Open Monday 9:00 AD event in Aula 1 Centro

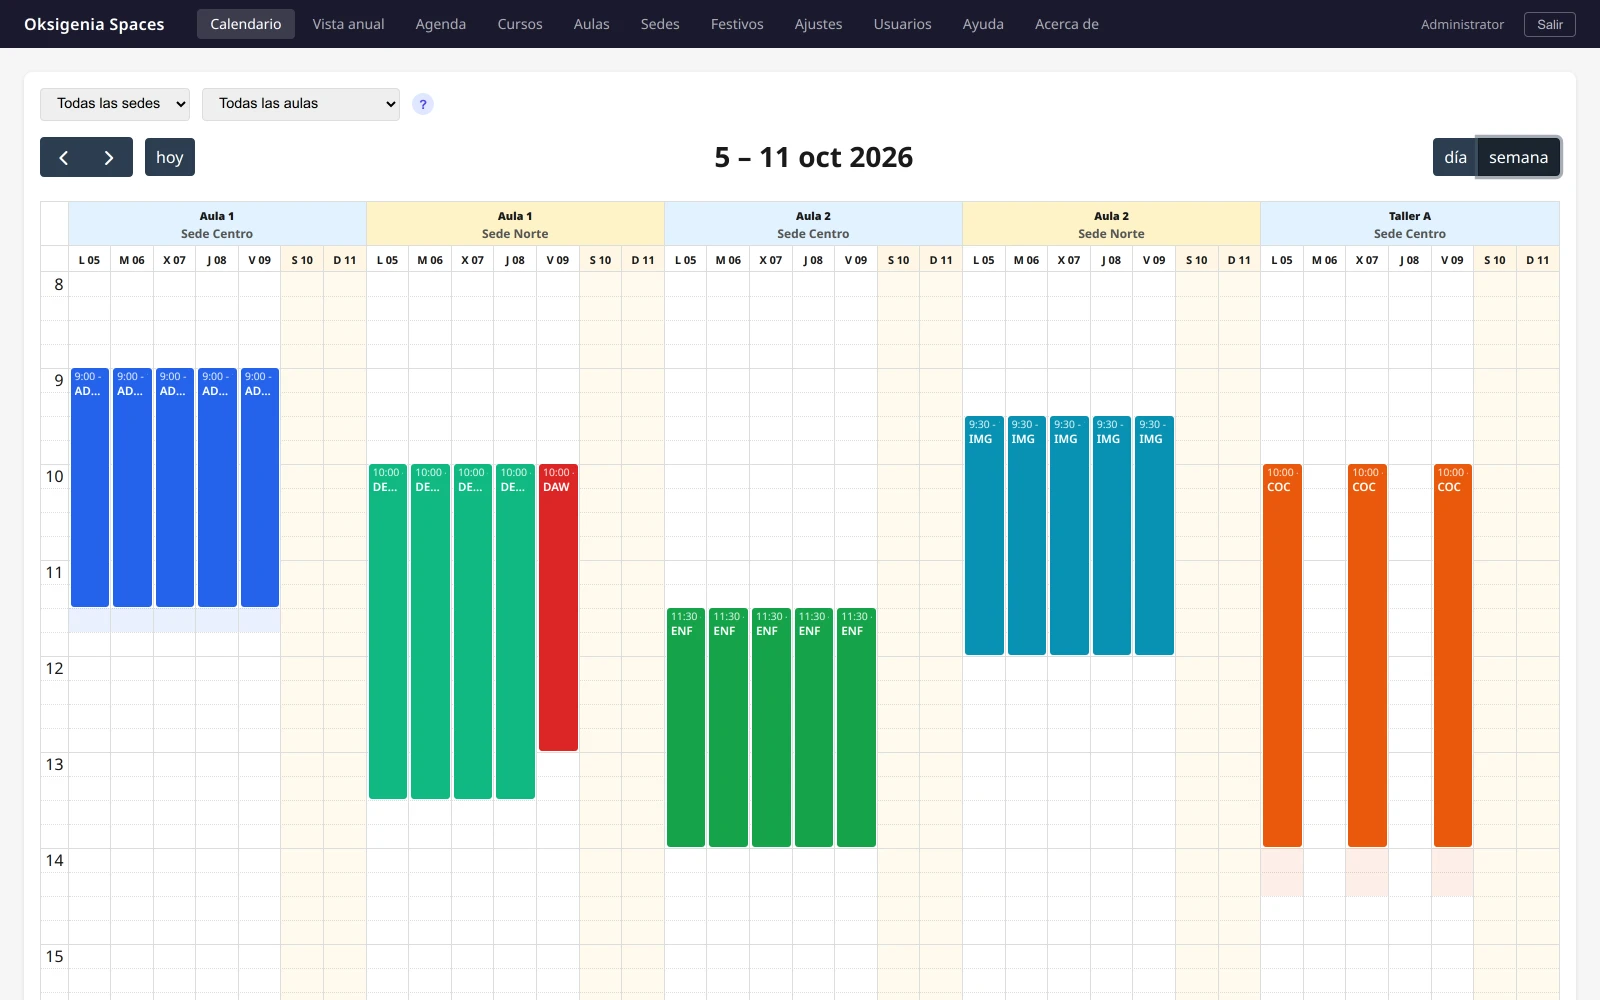coord(90,487)
